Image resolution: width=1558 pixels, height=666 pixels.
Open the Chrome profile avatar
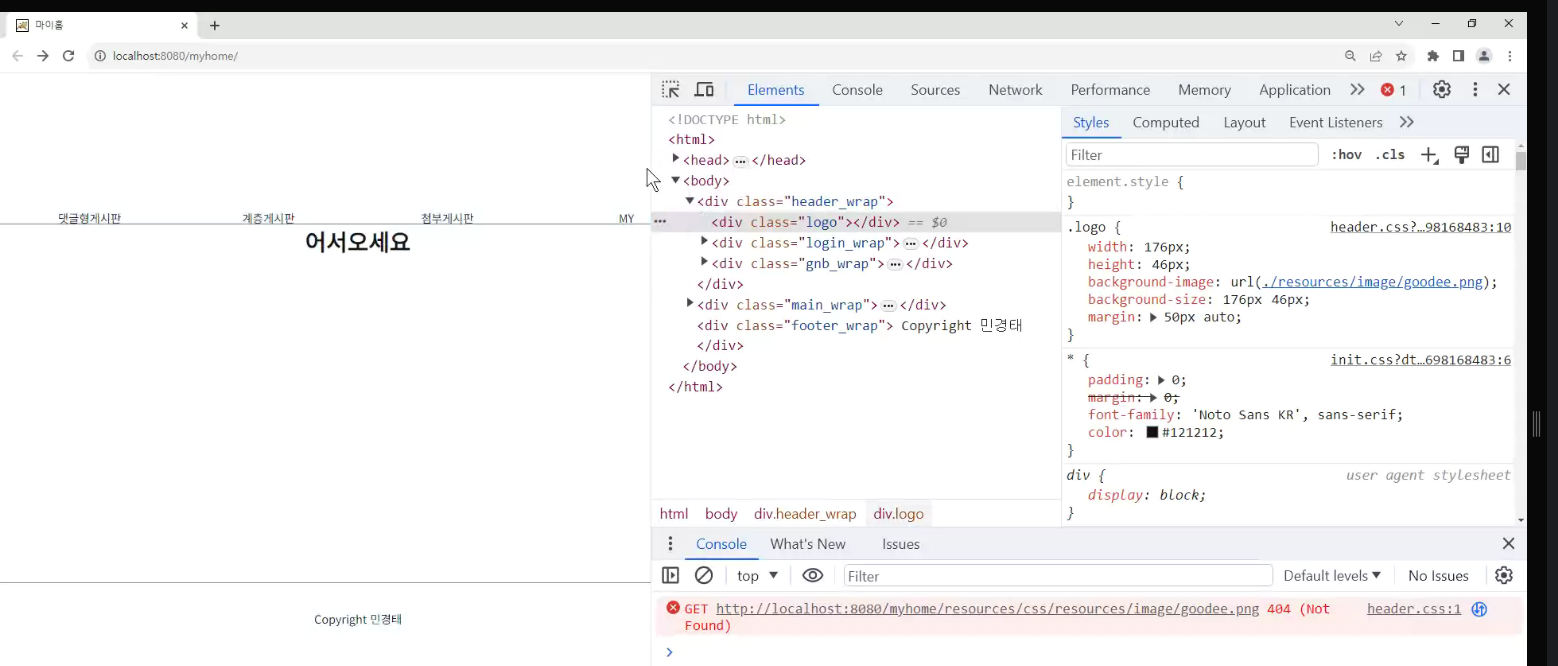[x=1484, y=56]
